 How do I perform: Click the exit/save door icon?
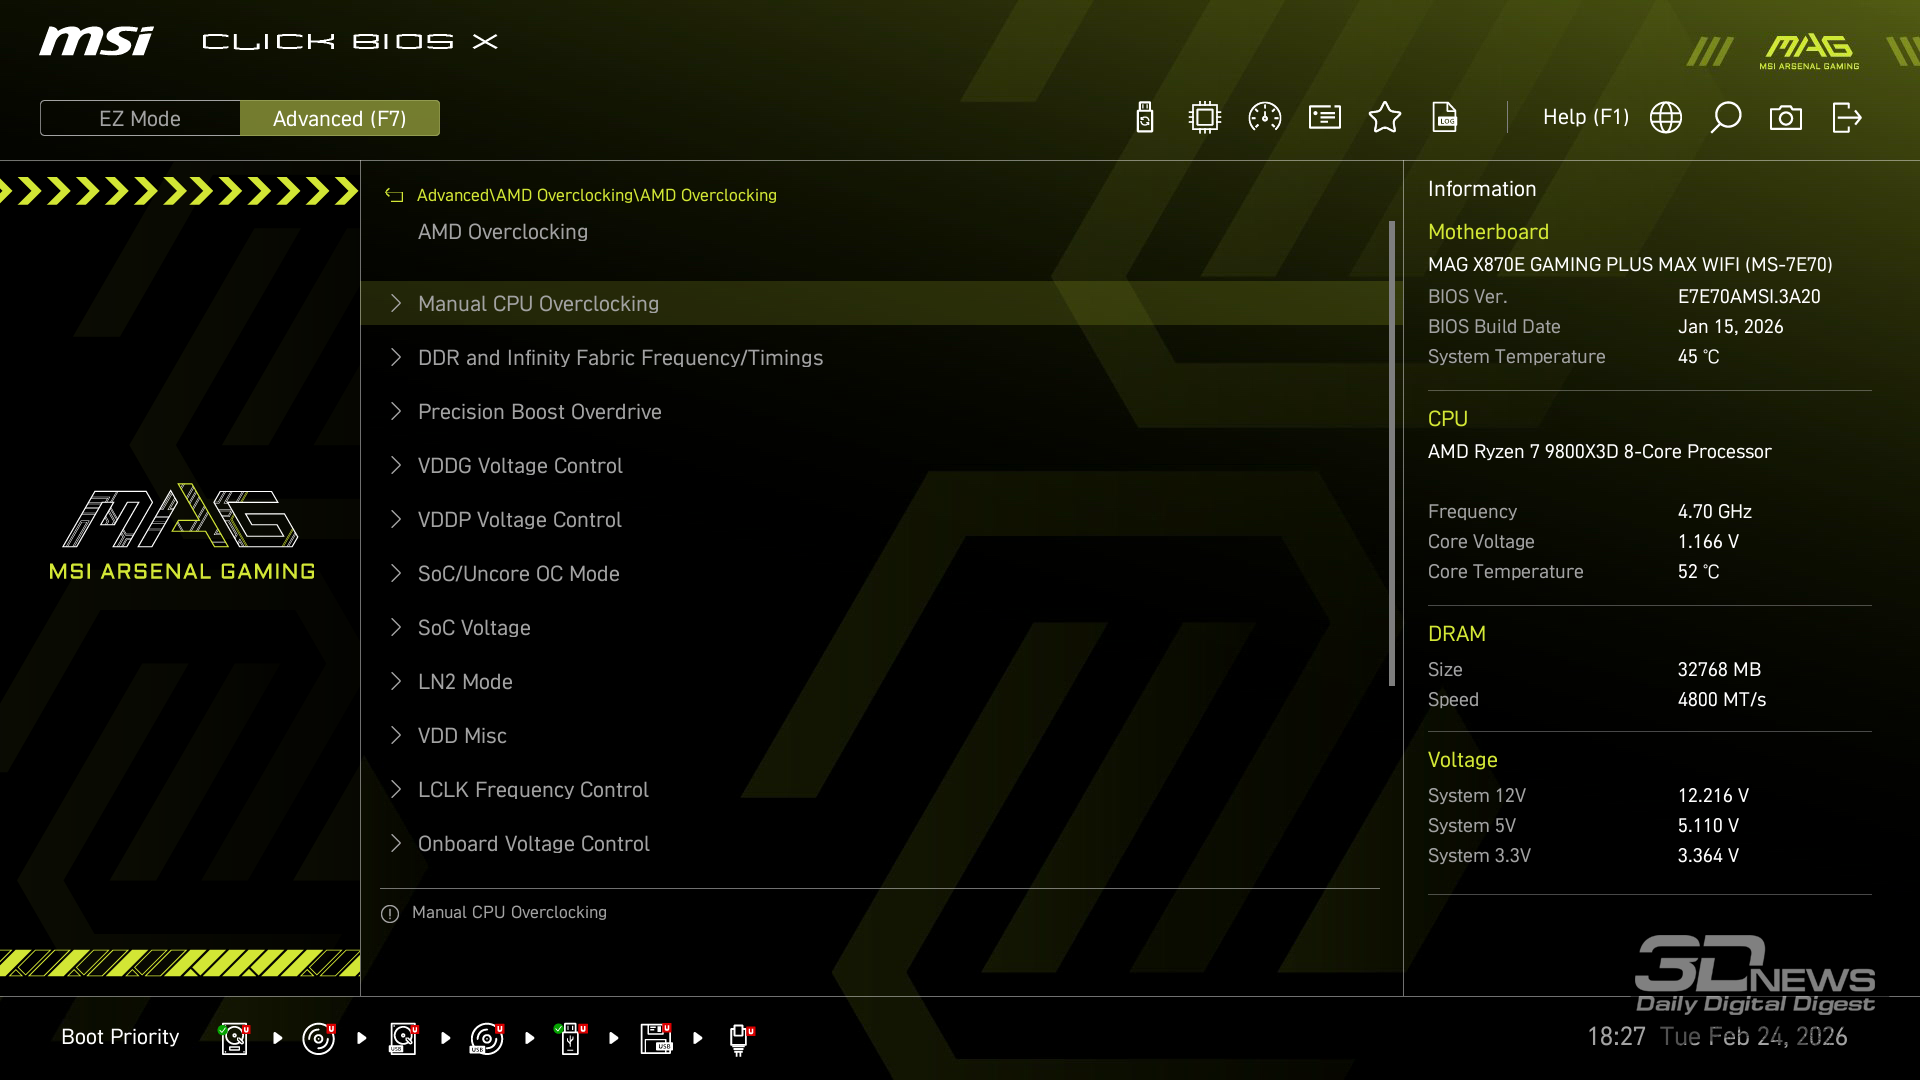tap(1846, 118)
